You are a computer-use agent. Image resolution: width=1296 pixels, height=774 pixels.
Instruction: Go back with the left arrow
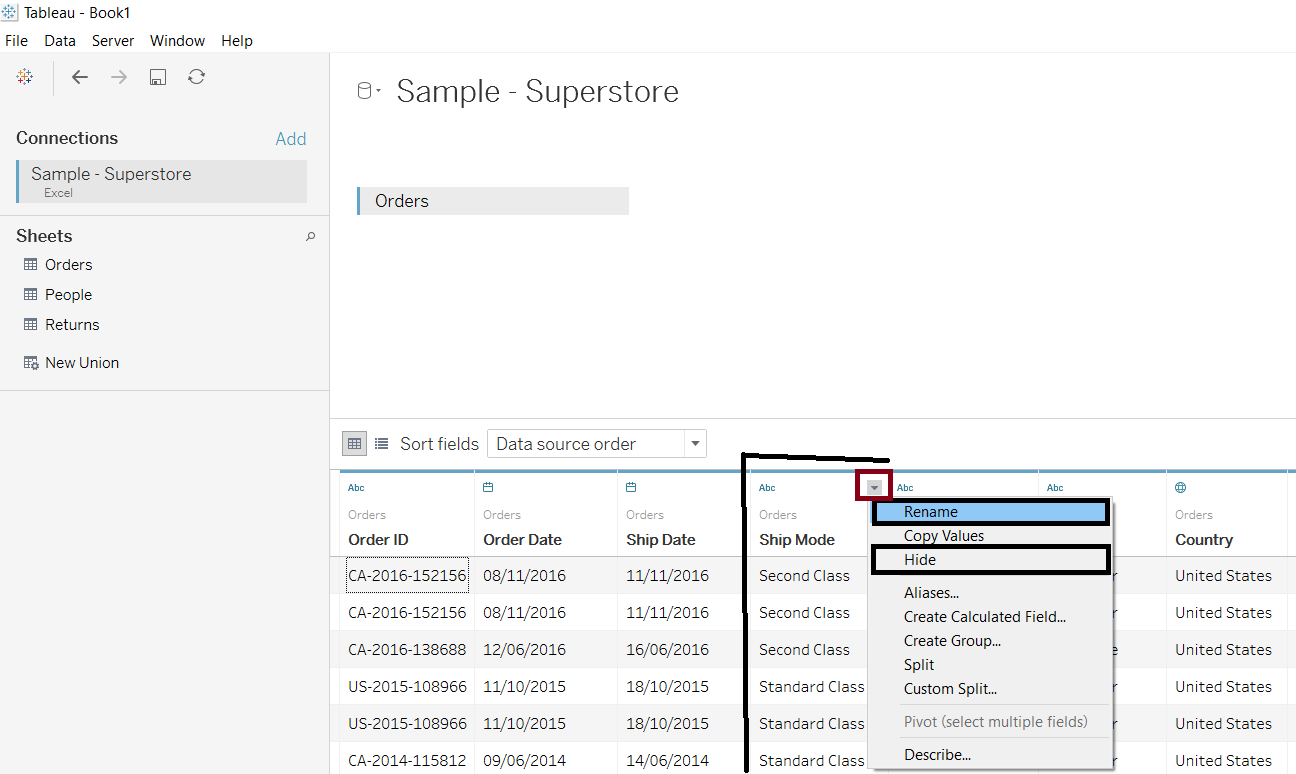click(x=80, y=77)
